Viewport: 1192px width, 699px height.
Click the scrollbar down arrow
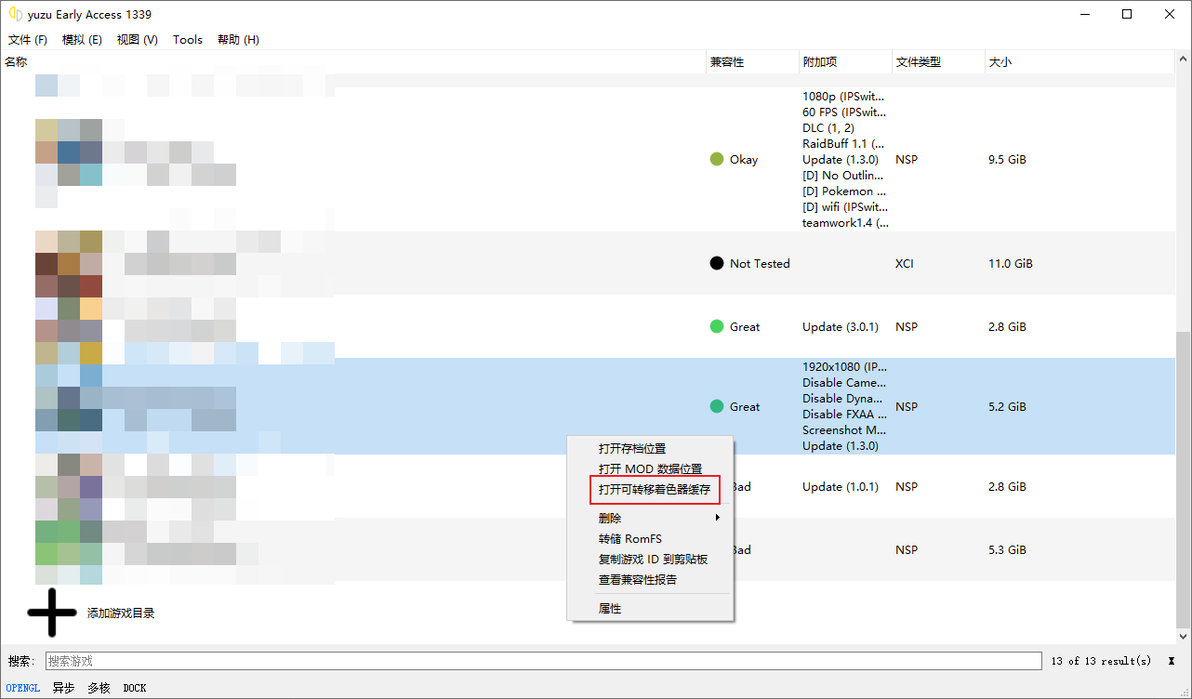pos(1184,637)
